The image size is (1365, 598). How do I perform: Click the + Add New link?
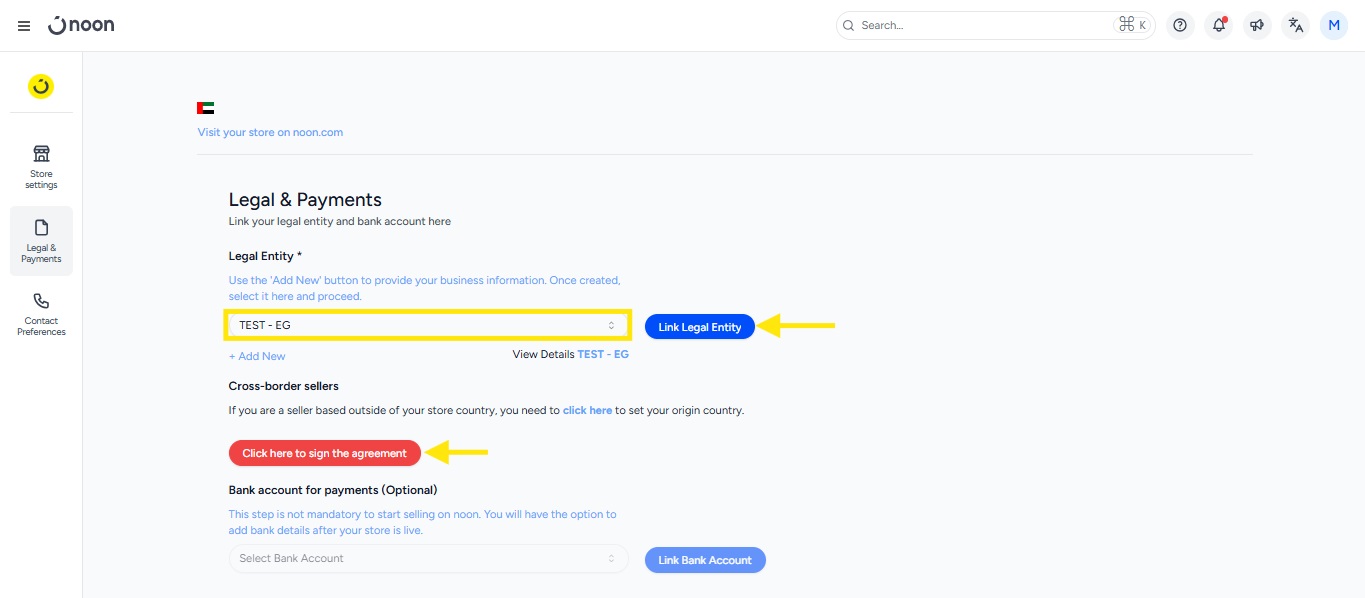click(257, 356)
